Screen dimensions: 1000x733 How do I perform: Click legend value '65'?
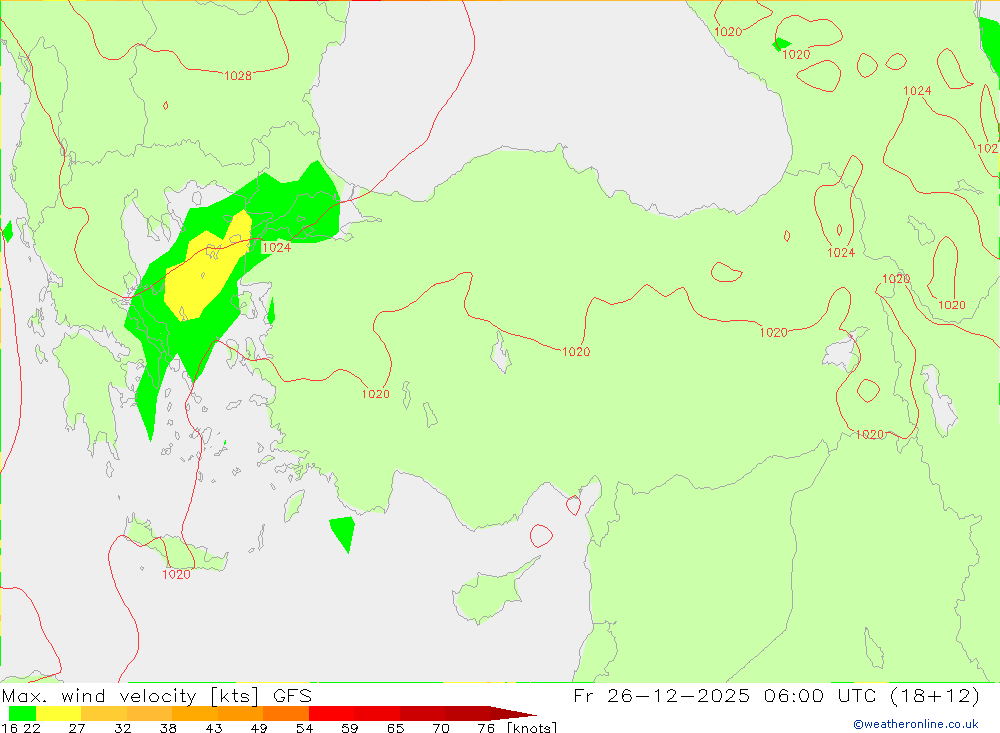coord(395,728)
